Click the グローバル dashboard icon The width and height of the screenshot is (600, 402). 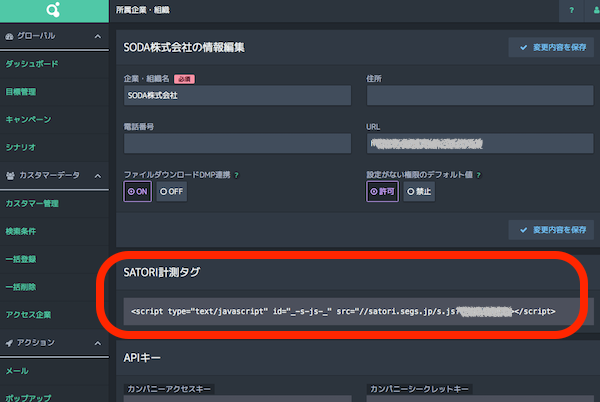coord(9,36)
